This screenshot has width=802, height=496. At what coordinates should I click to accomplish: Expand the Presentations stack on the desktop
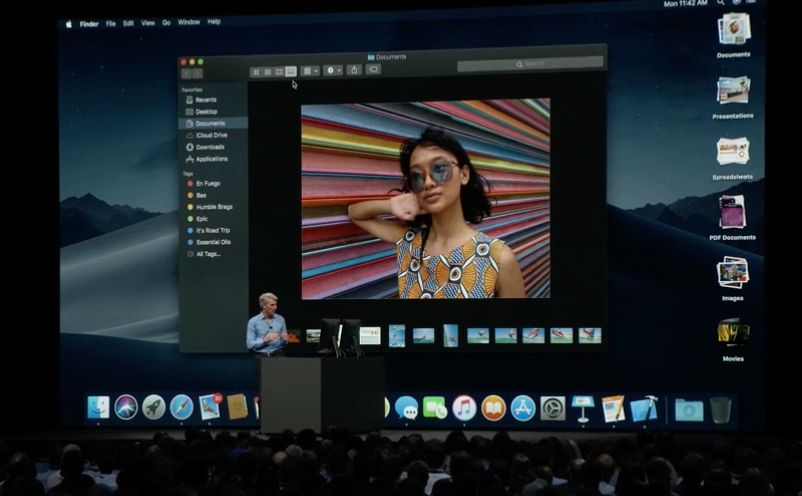coord(733,91)
